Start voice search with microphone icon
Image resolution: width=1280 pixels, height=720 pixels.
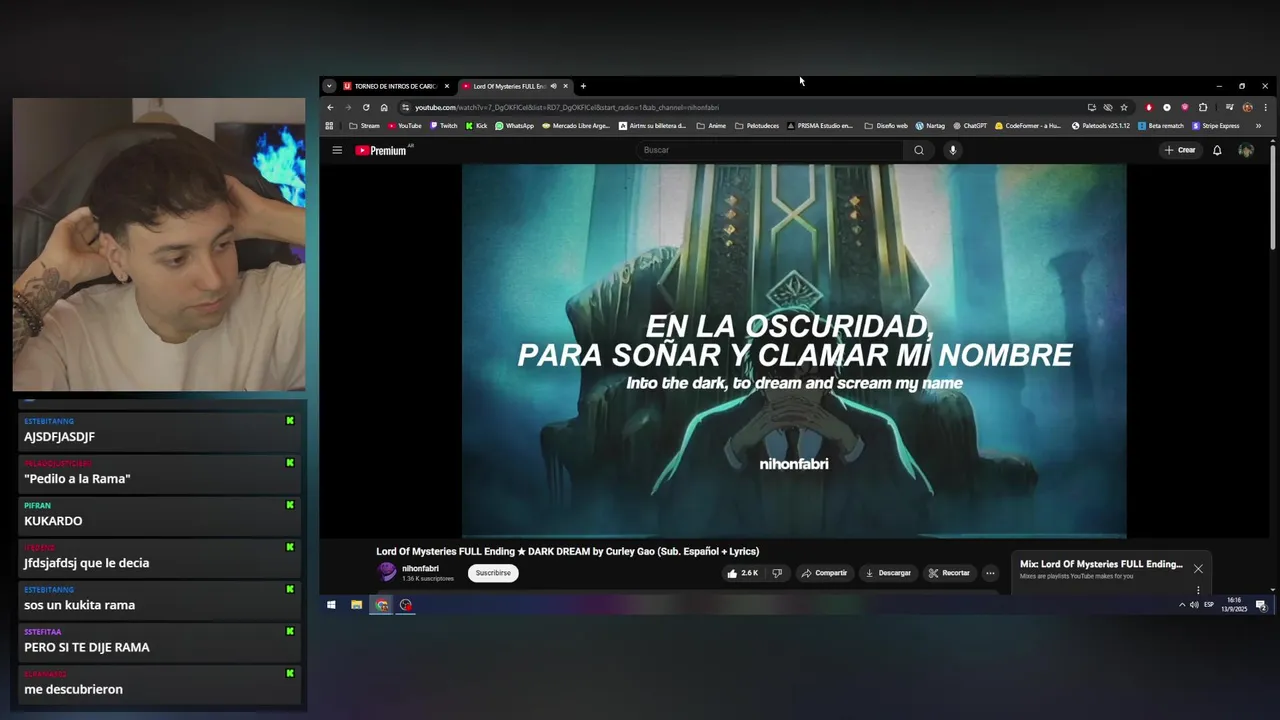pos(953,150)
